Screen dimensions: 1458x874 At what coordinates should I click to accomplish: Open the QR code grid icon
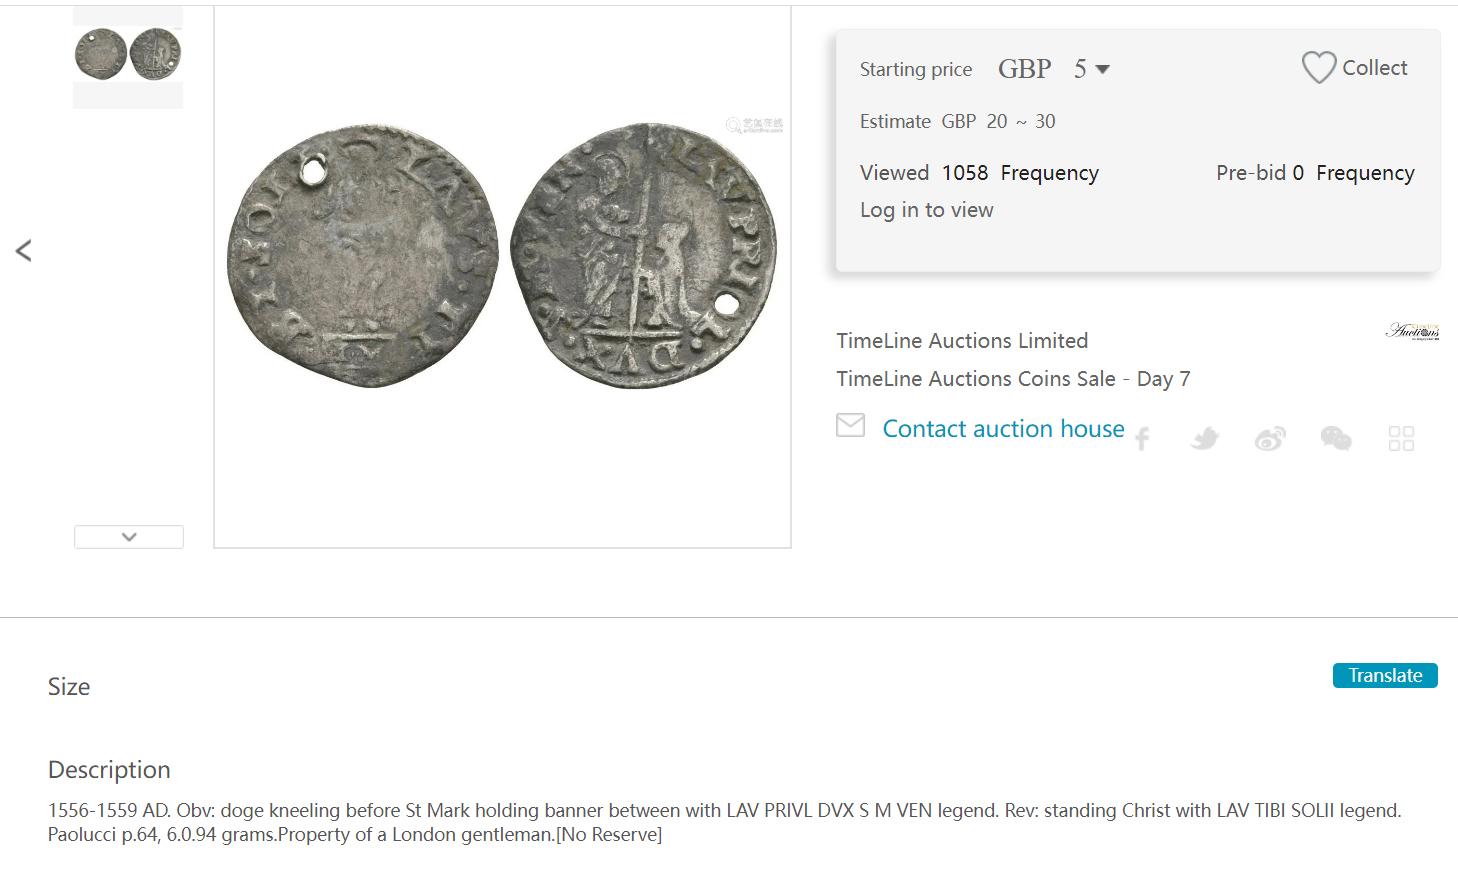point(1402,439)
